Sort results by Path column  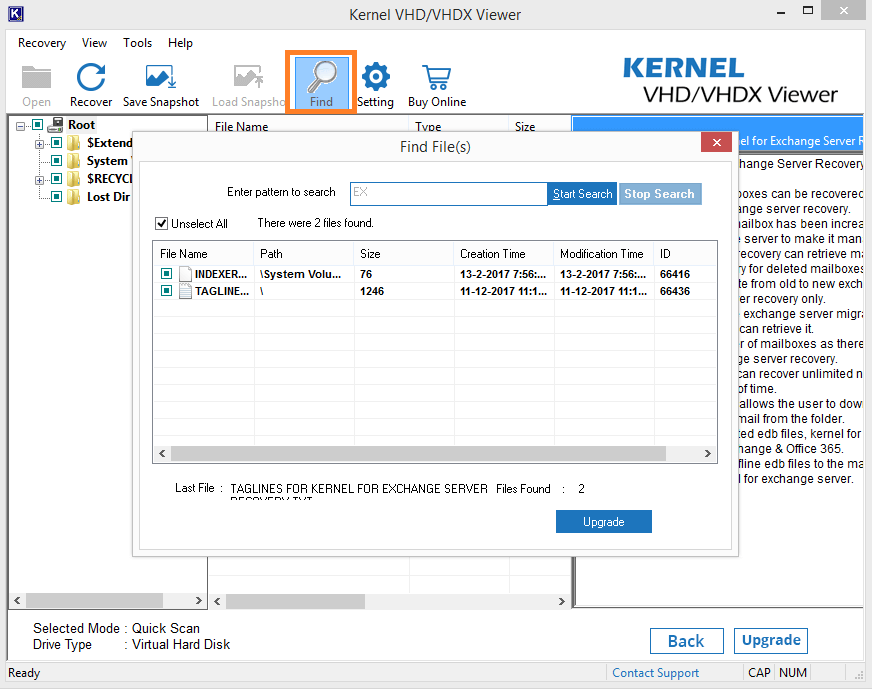[303, 254]
